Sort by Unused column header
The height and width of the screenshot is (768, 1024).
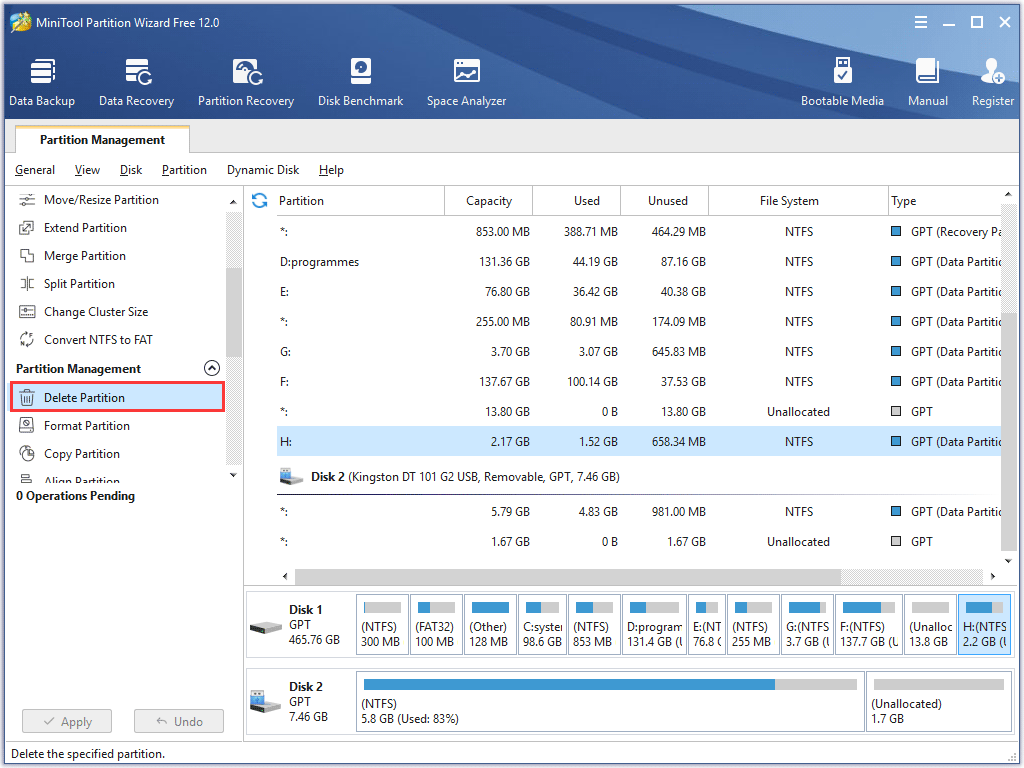667,200
